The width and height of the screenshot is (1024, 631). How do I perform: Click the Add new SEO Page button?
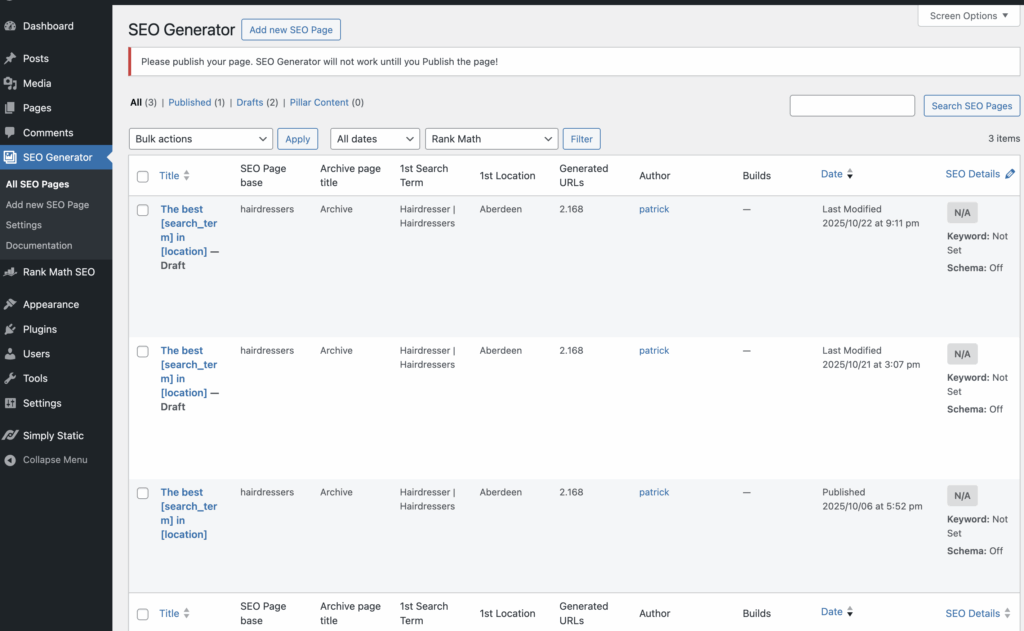coord(291,30)
